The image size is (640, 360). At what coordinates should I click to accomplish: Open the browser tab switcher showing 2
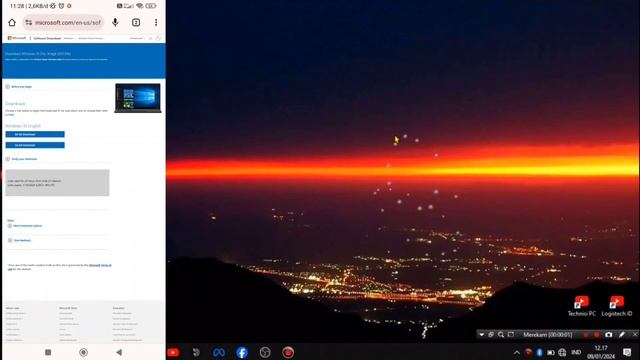(136, 22)
